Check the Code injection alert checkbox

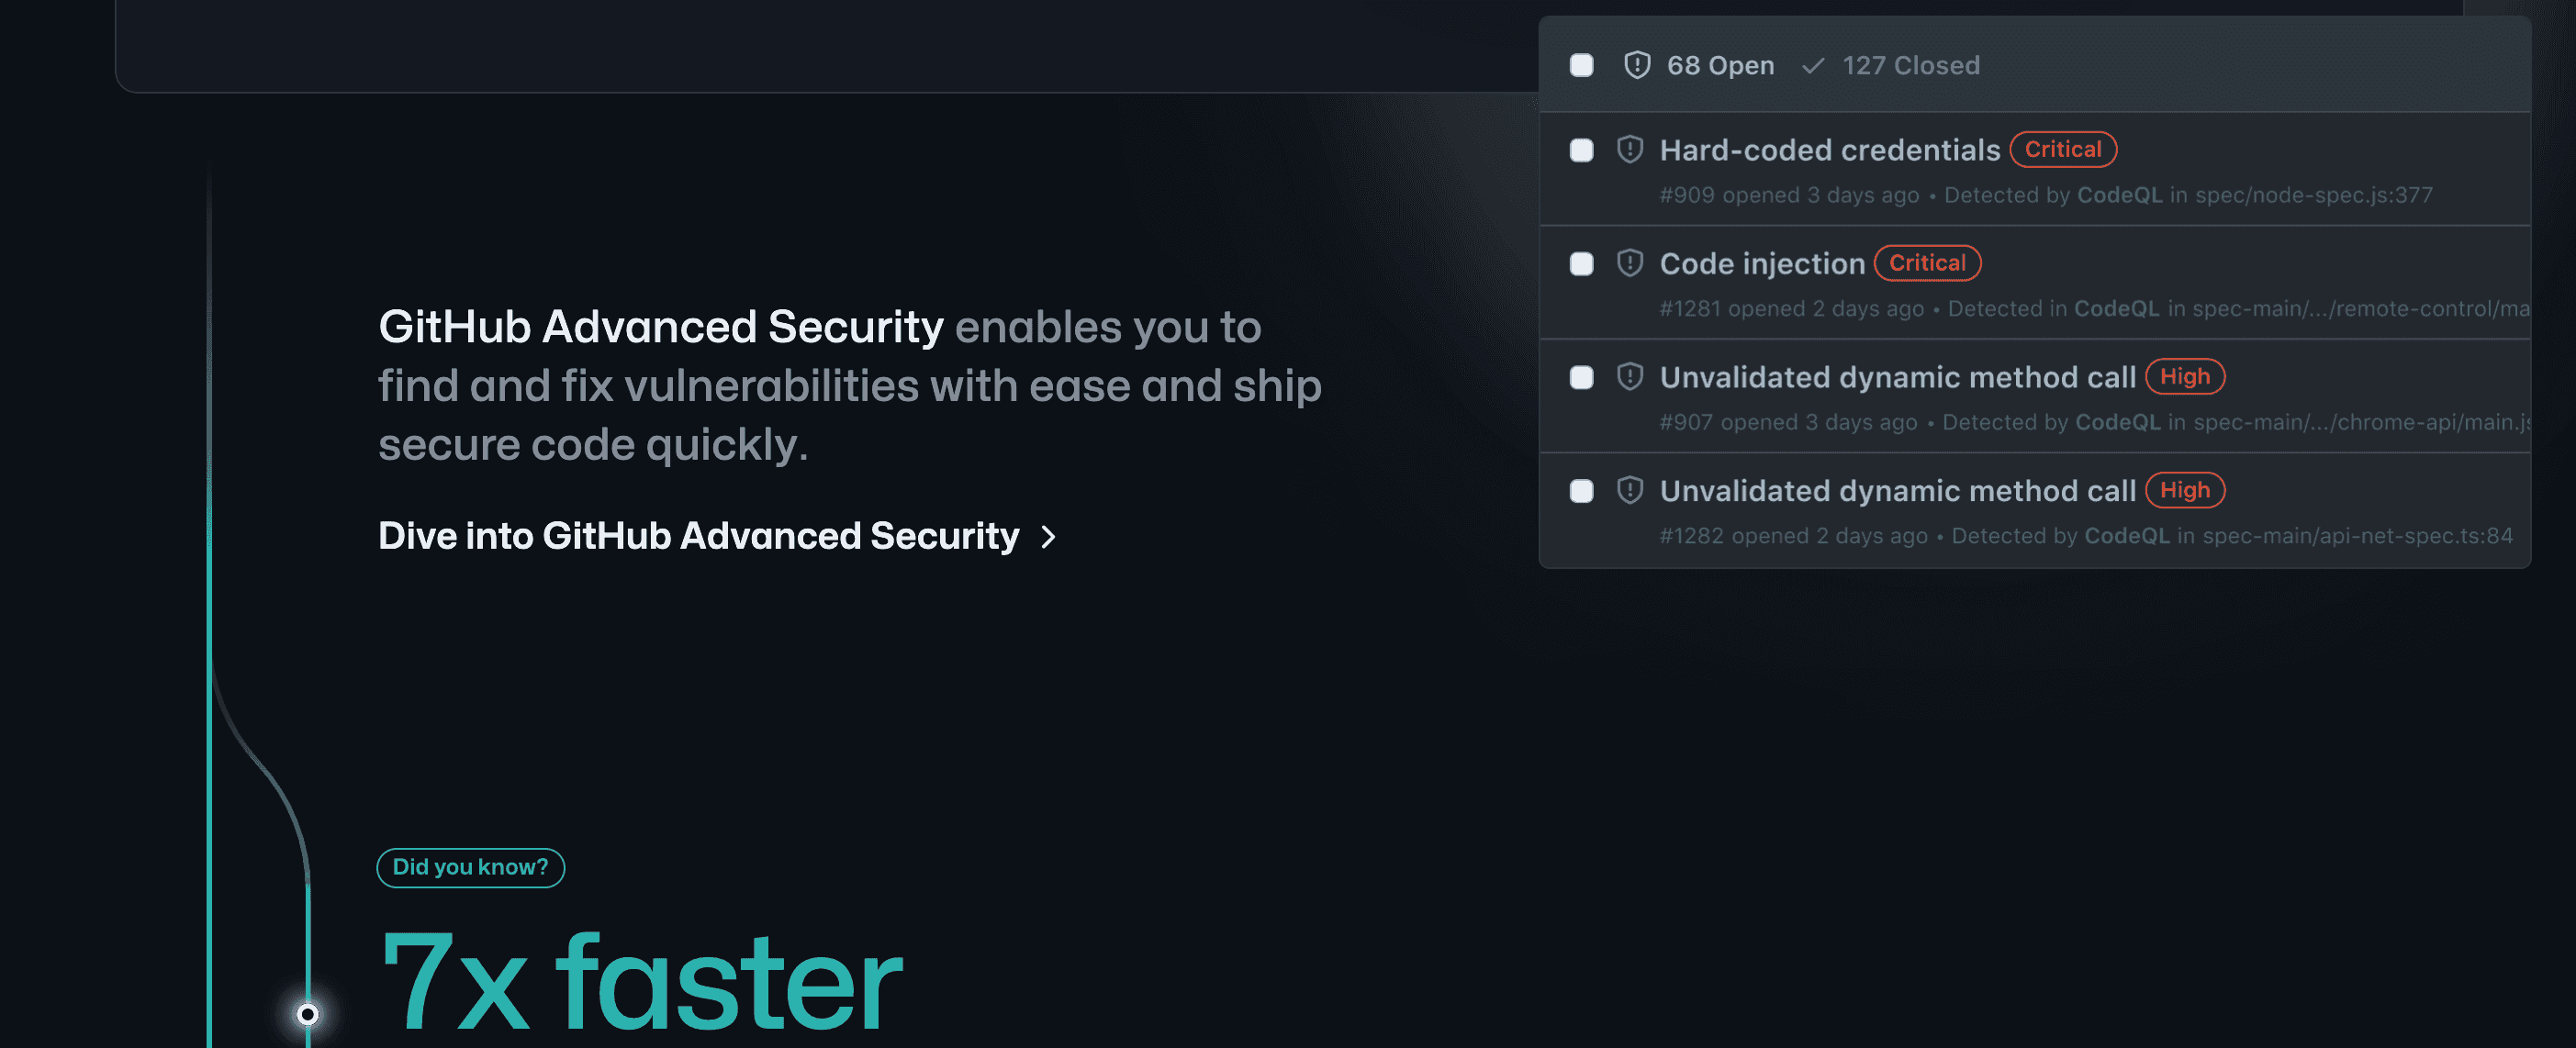[x=1581, y=264]
